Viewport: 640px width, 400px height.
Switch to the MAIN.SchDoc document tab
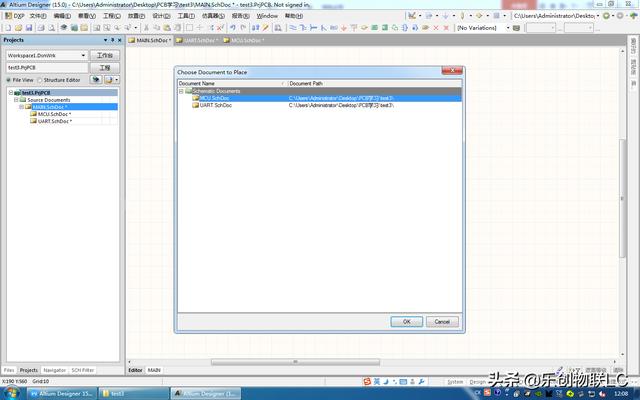click(x=150, y=40)
